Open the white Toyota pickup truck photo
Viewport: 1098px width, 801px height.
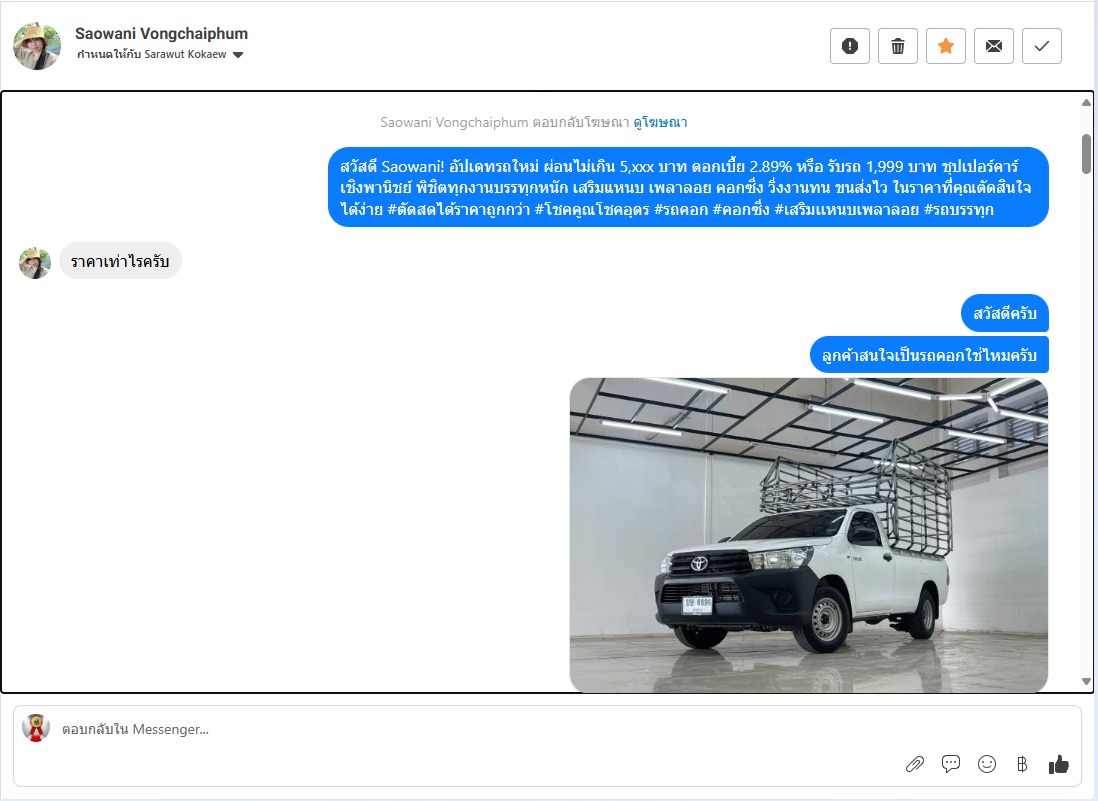pos(809,535)
